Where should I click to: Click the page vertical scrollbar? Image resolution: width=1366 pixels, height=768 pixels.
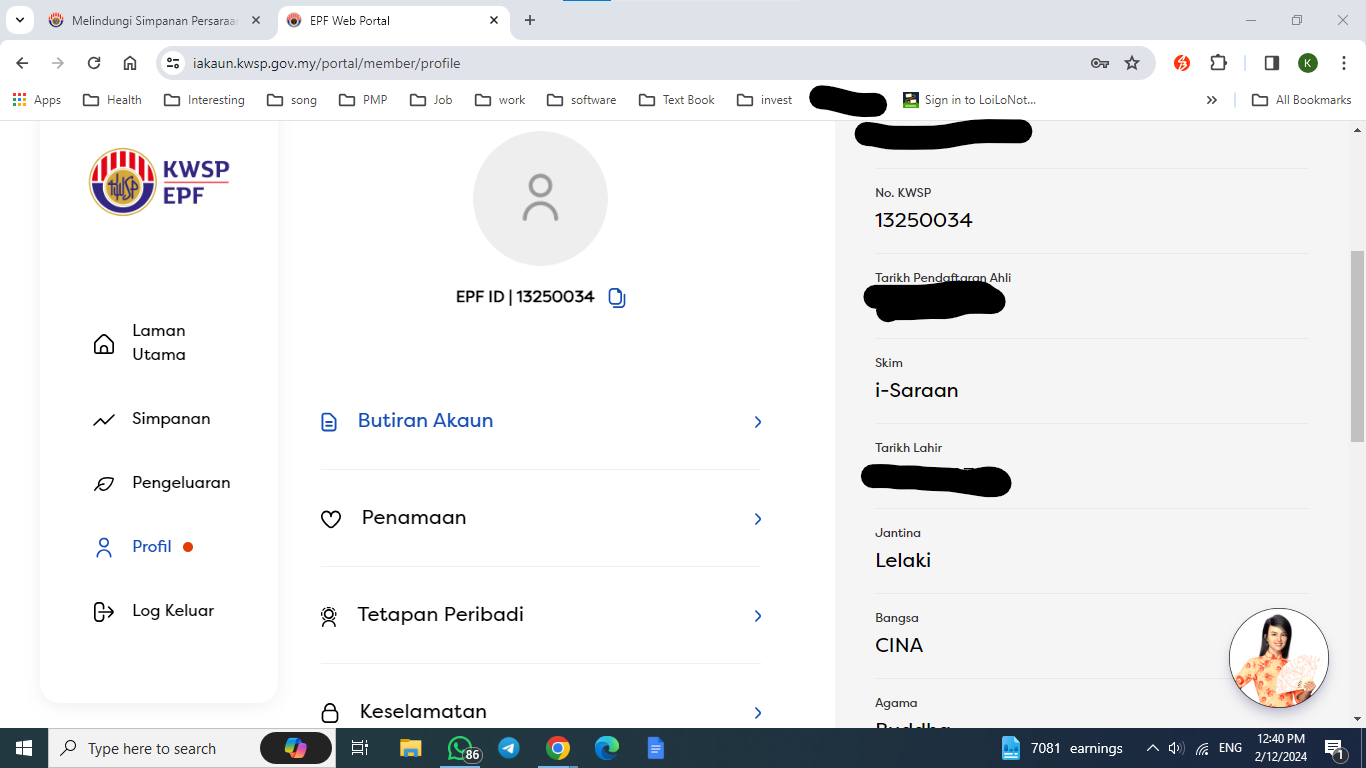point(1357,345)
